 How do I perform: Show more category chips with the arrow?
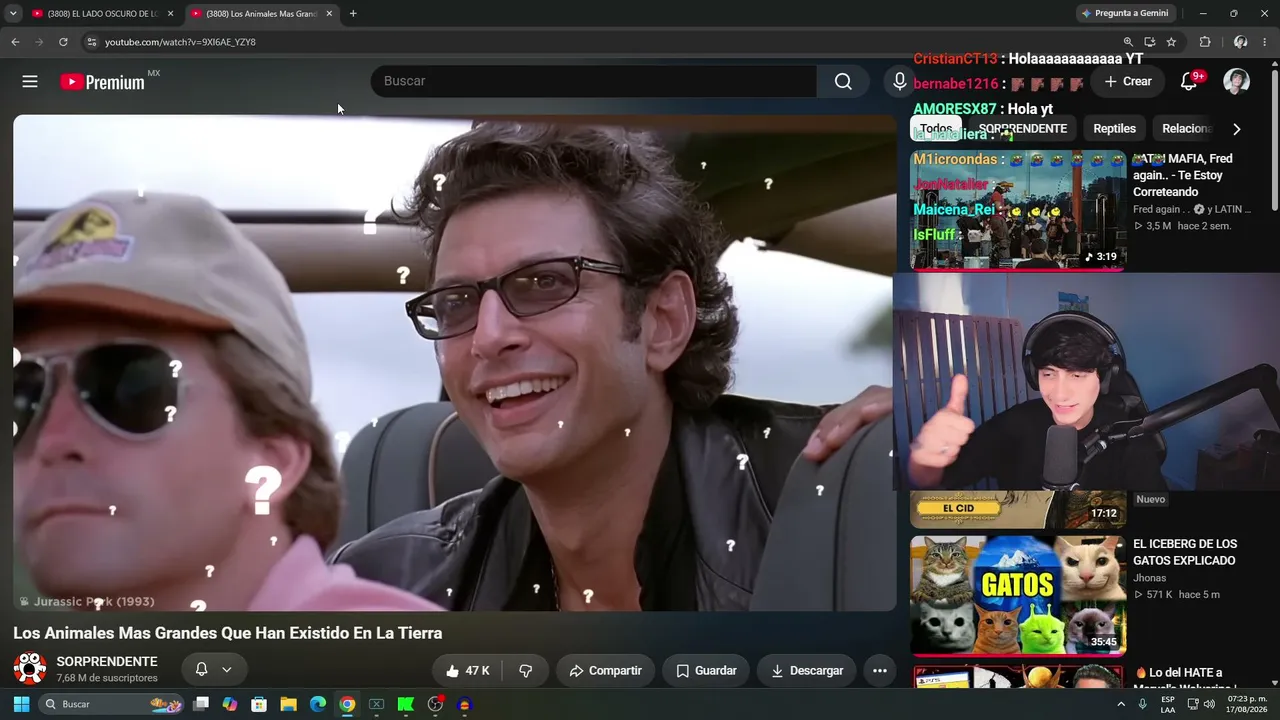1237,129
